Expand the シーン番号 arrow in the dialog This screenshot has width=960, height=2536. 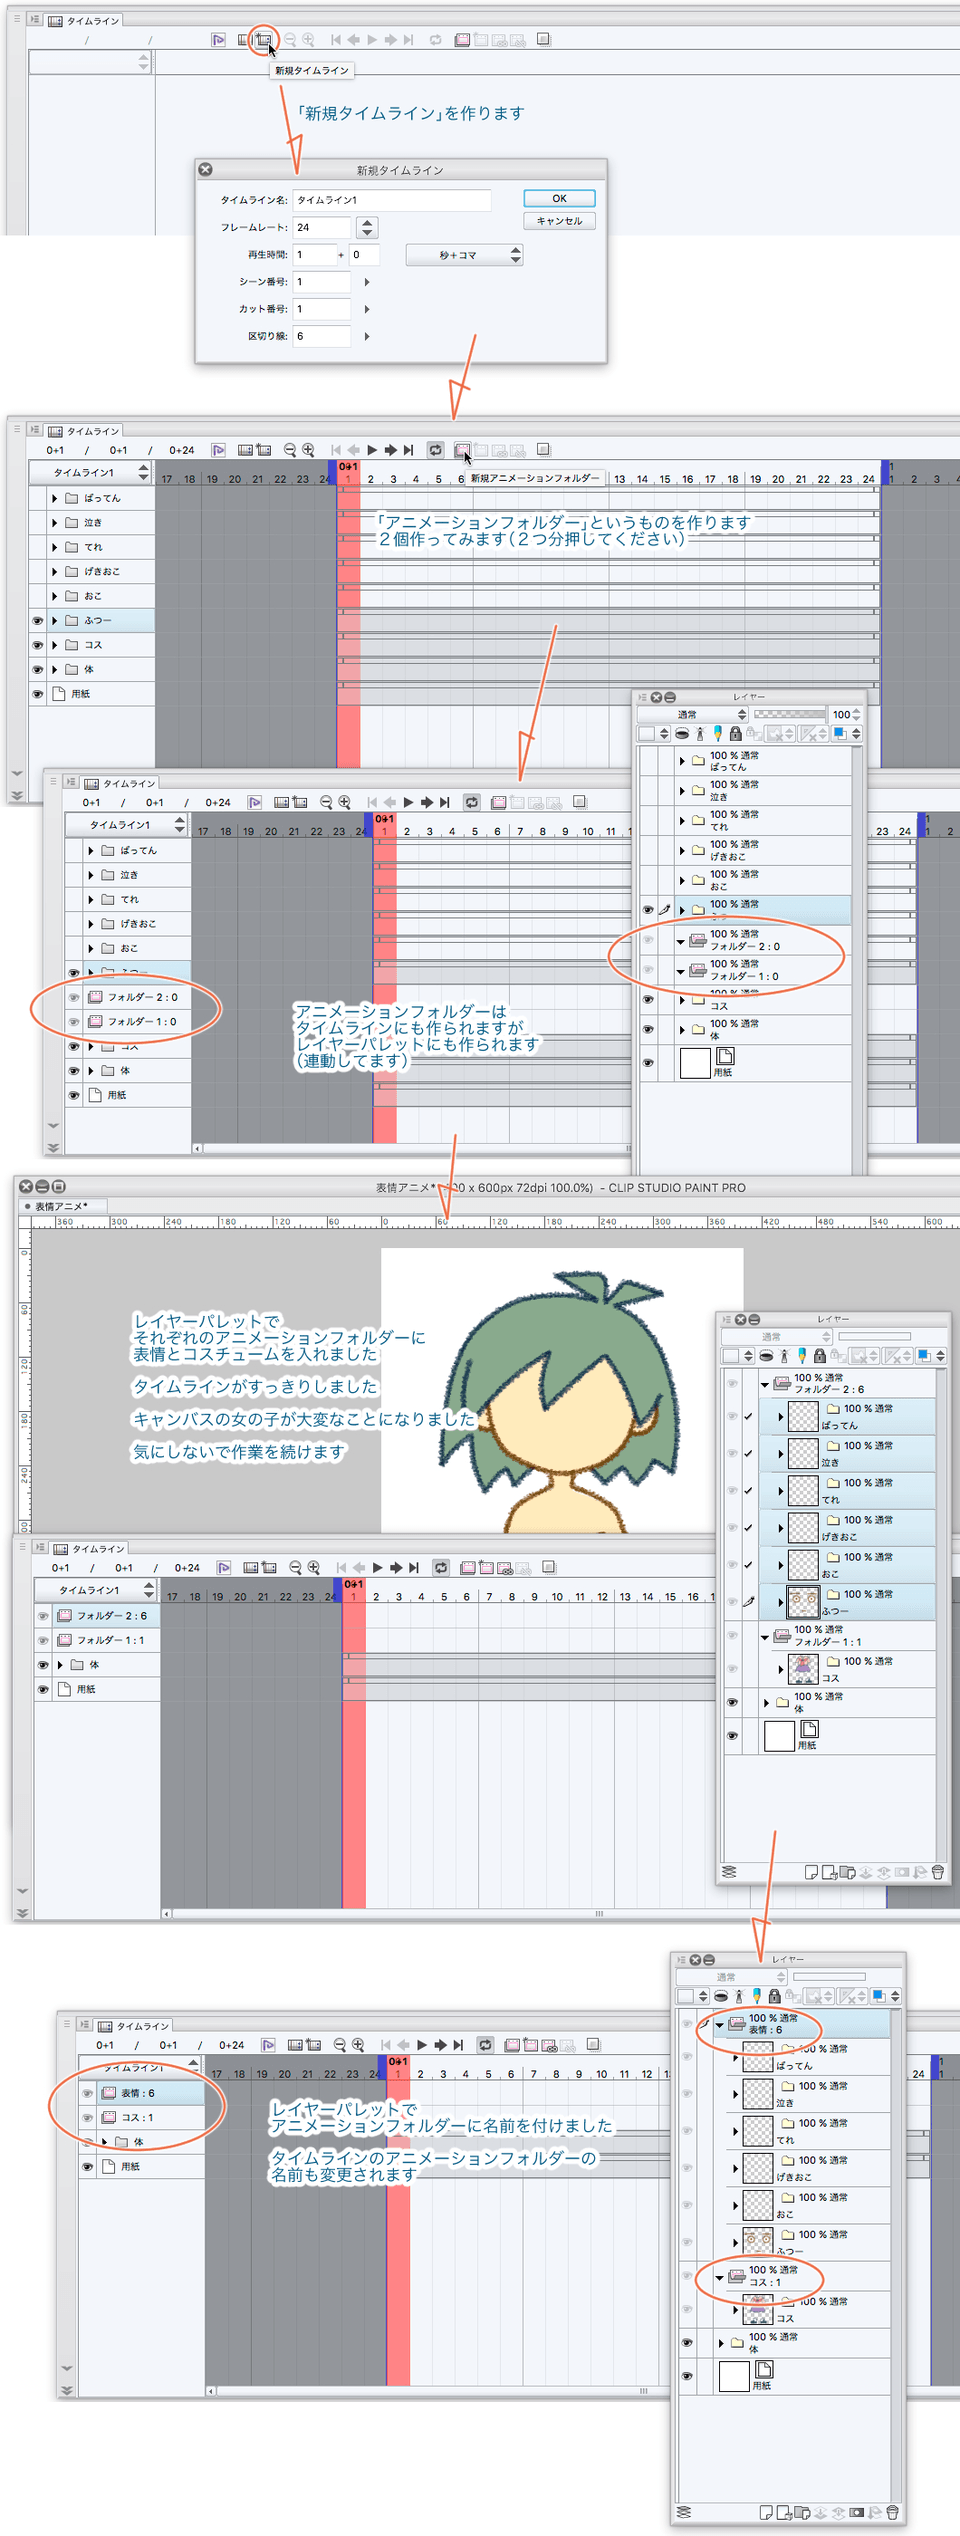pyautogui.click(x=367, y=282)
